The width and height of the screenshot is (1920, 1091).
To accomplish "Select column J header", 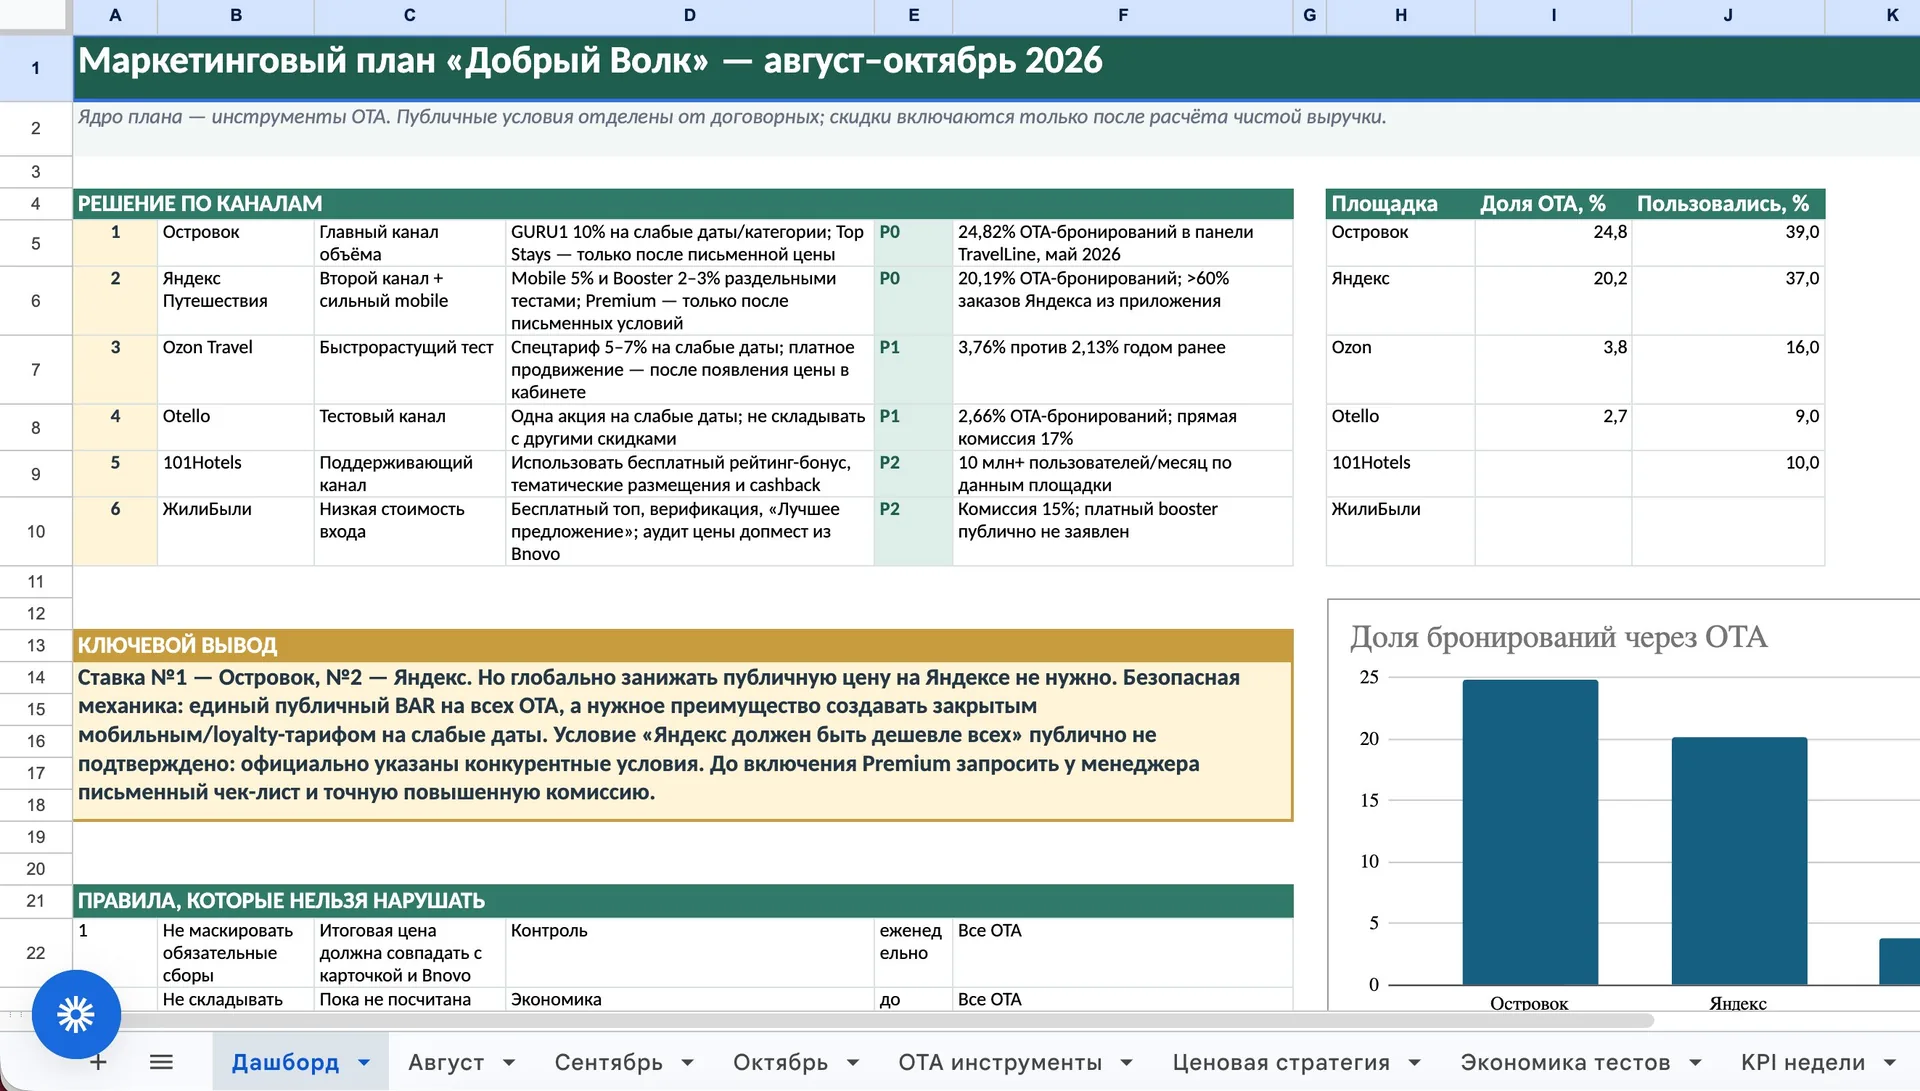I will [x=1728, y=15].
